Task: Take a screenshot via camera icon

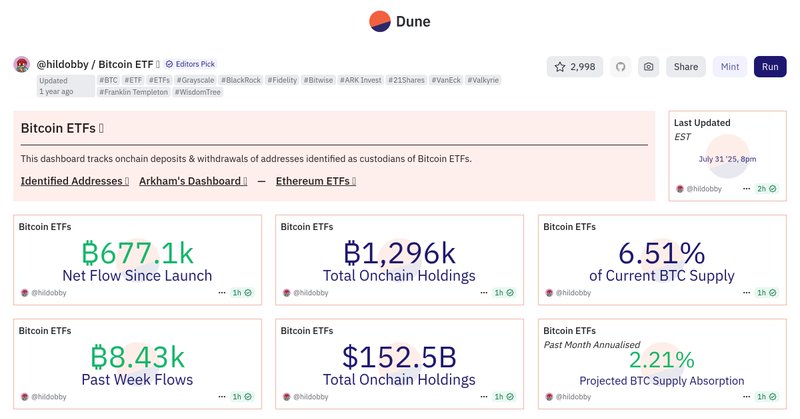Action: (x=648, y=67)
